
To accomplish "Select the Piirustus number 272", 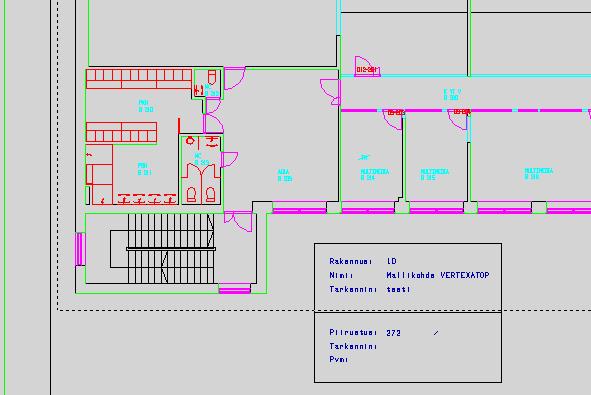I will [x=393, y=333].
